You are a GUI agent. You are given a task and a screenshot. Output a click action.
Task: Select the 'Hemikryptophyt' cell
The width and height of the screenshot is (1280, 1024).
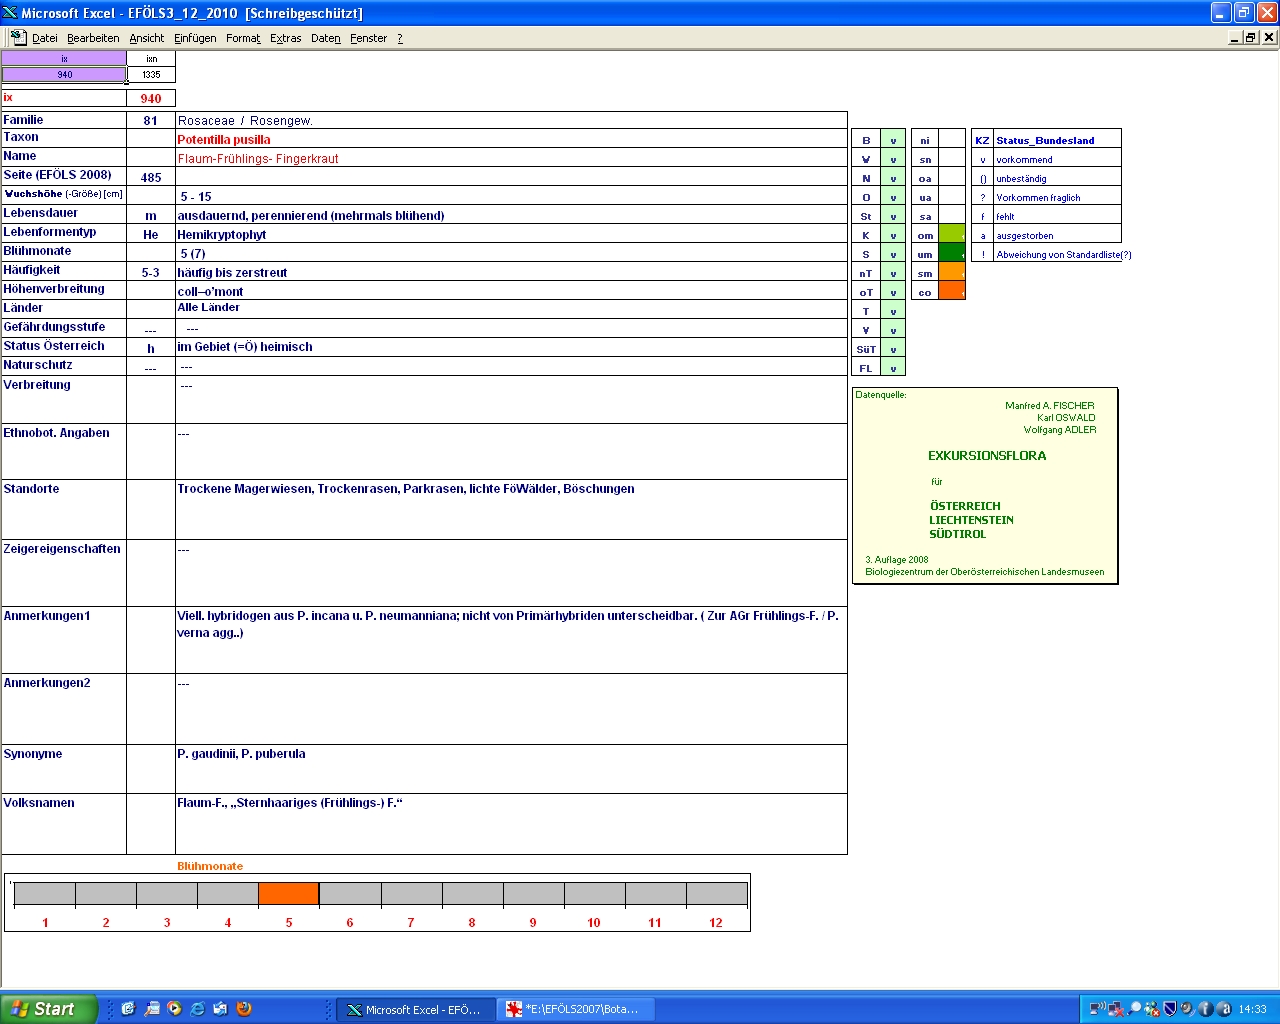click(x=511, y=234)
